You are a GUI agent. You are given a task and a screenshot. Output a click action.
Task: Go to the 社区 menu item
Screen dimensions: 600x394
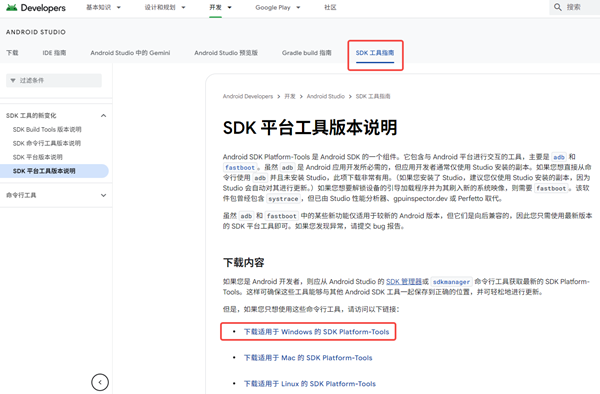point(330,7)
